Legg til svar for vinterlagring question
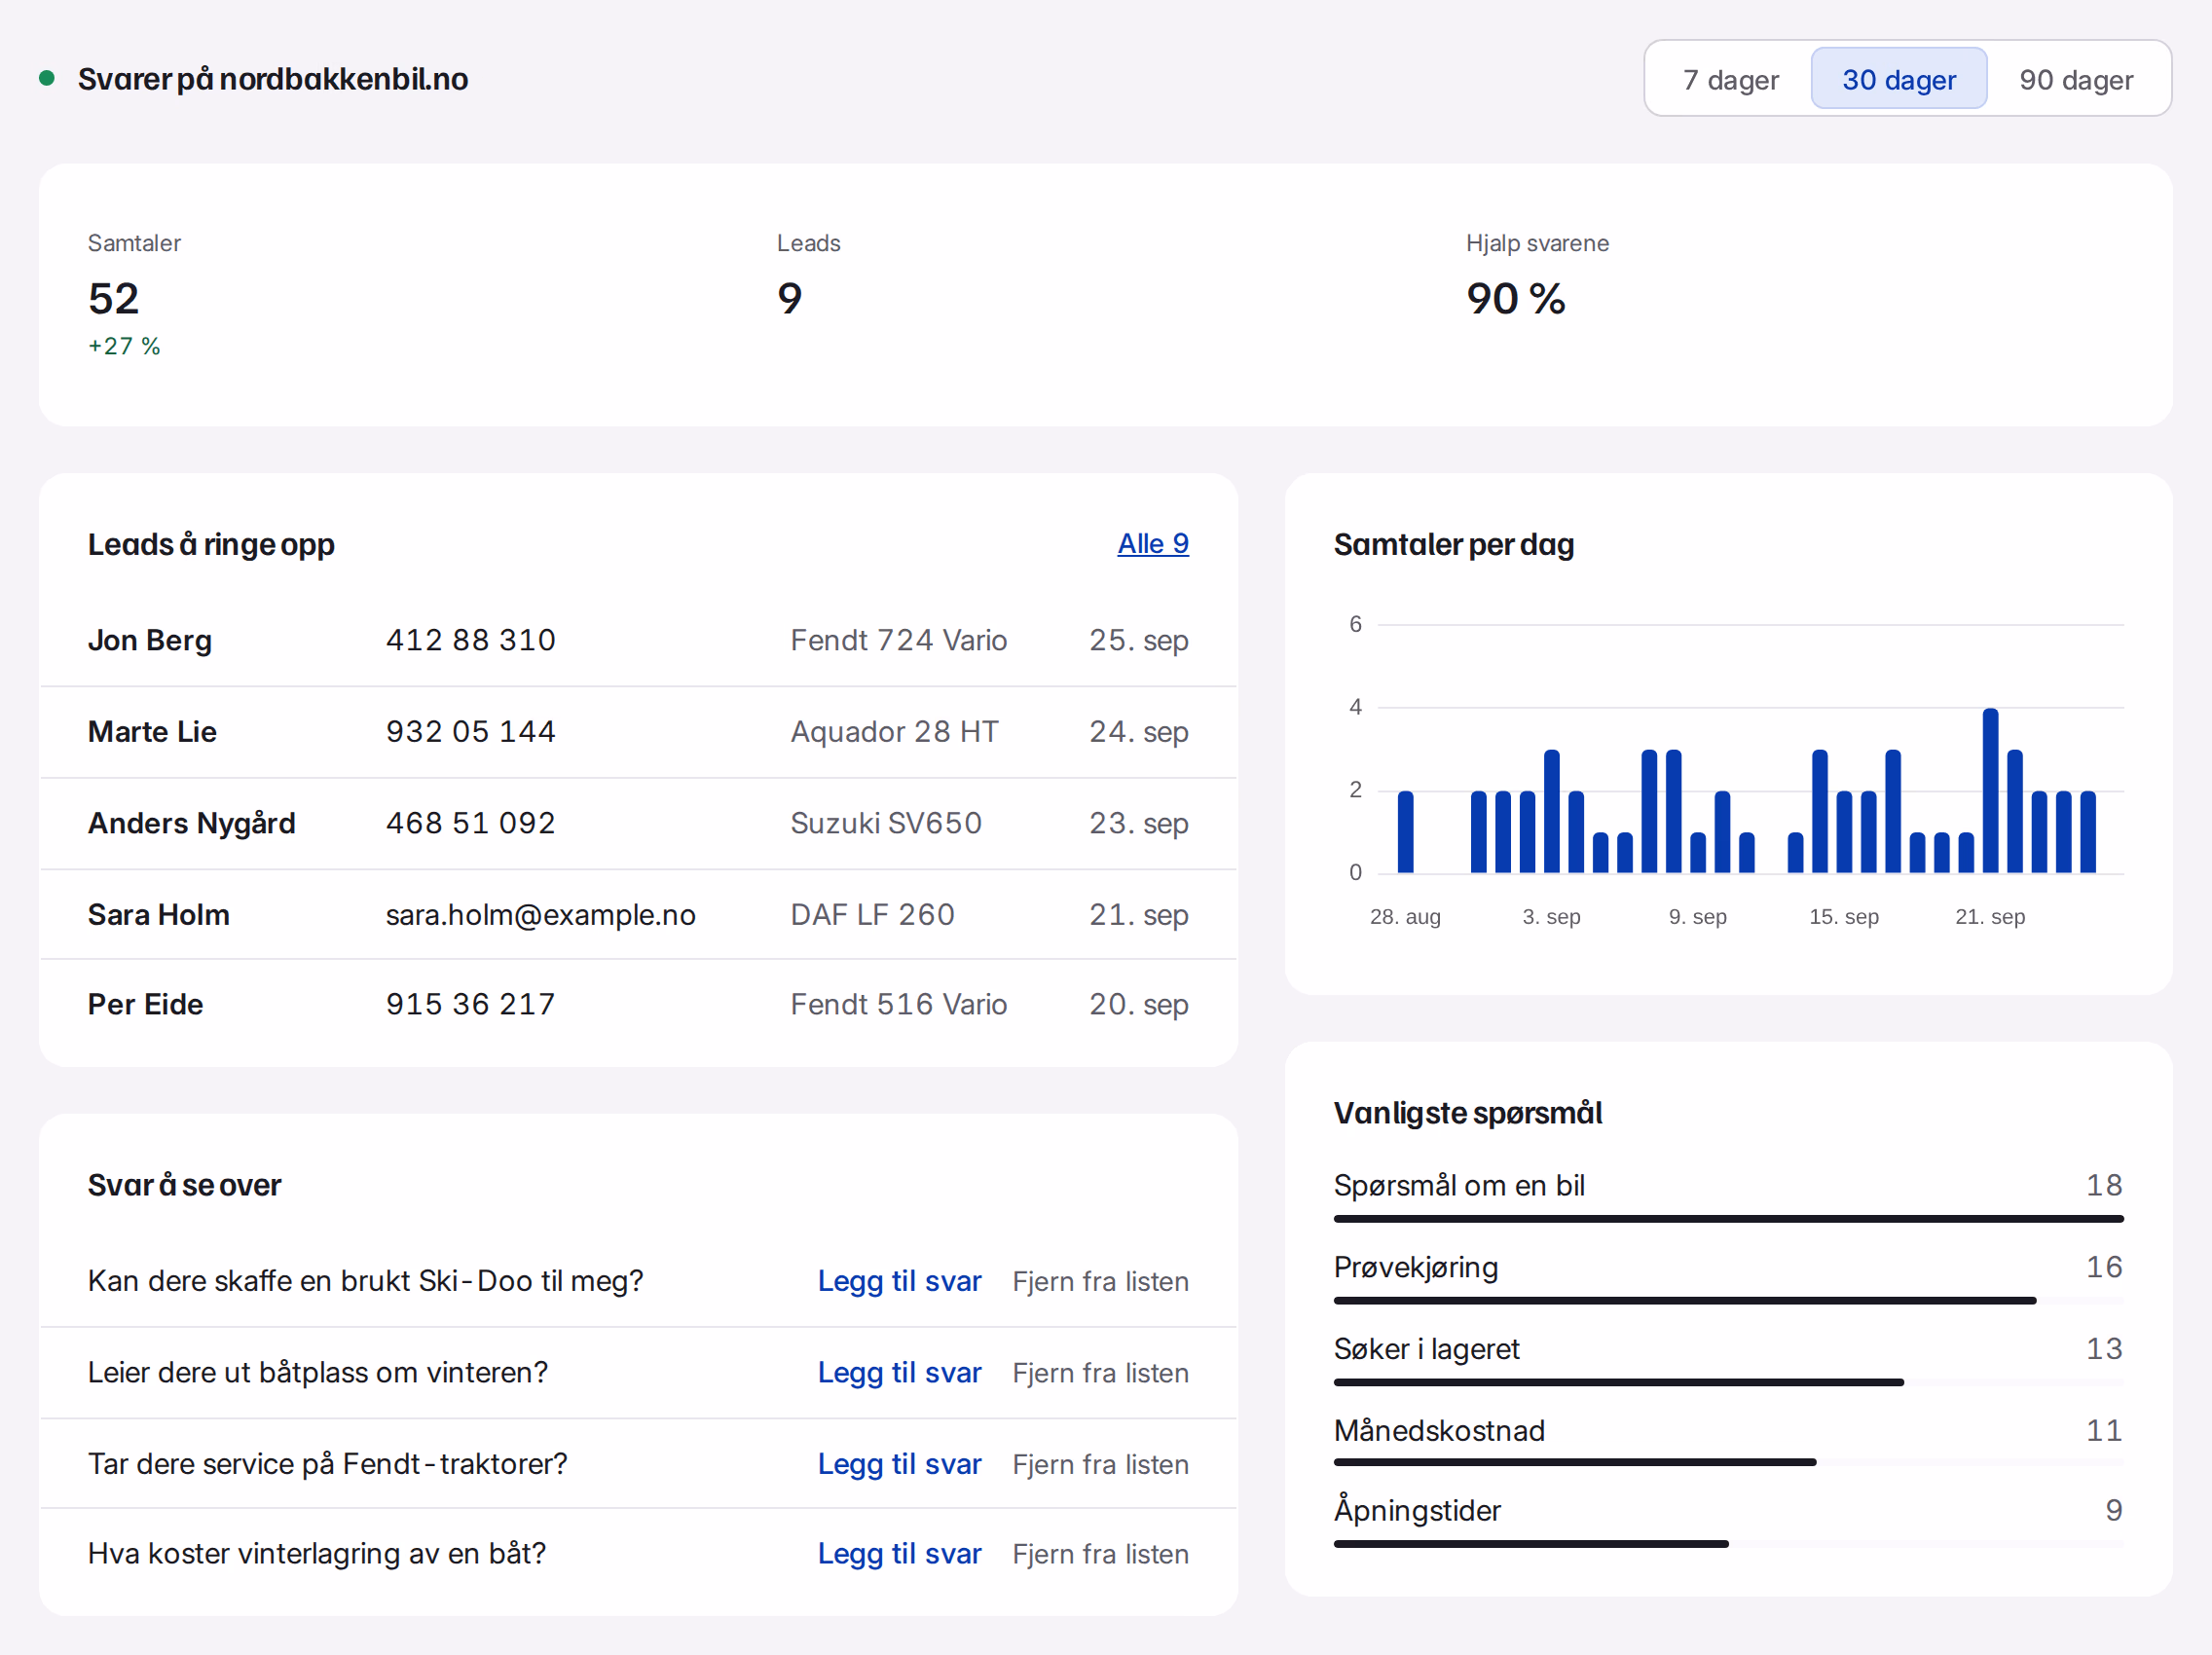Image resolution: width=2212 pixels, height=1655 pixels. point(899,1553)
